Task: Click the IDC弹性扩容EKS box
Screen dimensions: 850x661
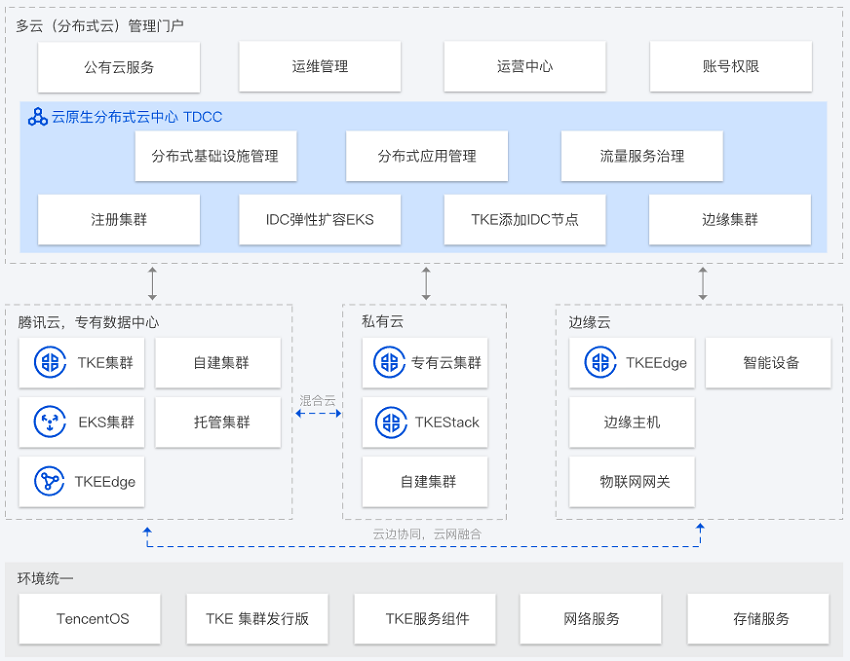Action: click(320, 220)
